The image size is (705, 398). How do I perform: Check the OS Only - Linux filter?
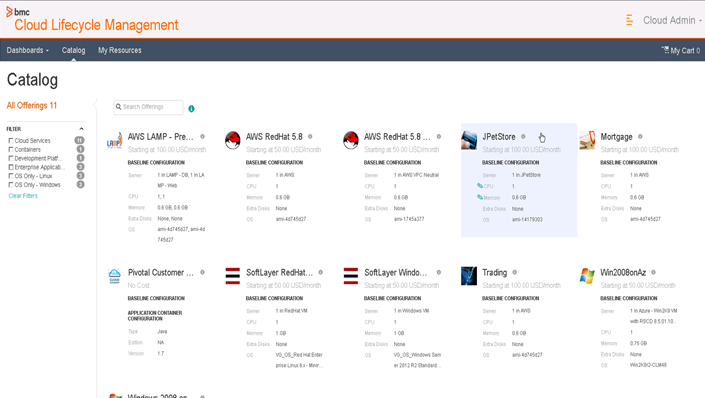click(11, 176)
